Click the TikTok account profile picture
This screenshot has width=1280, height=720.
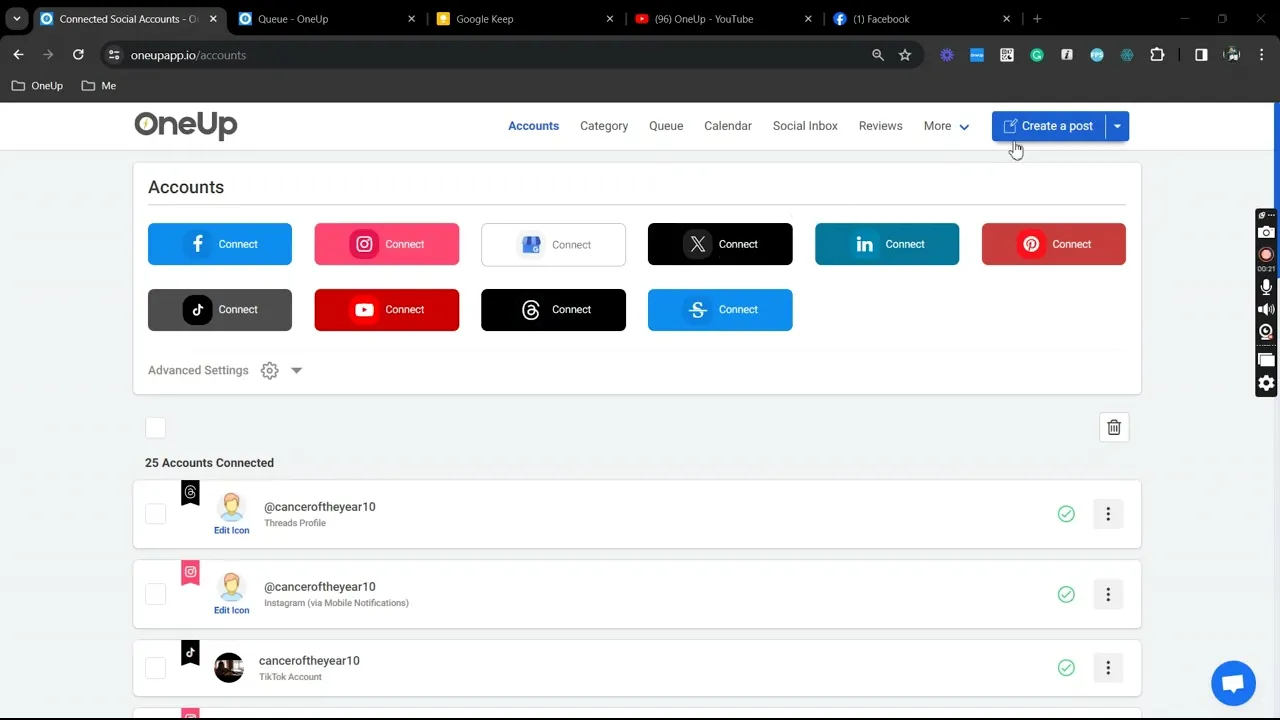(x=229, y=668)
